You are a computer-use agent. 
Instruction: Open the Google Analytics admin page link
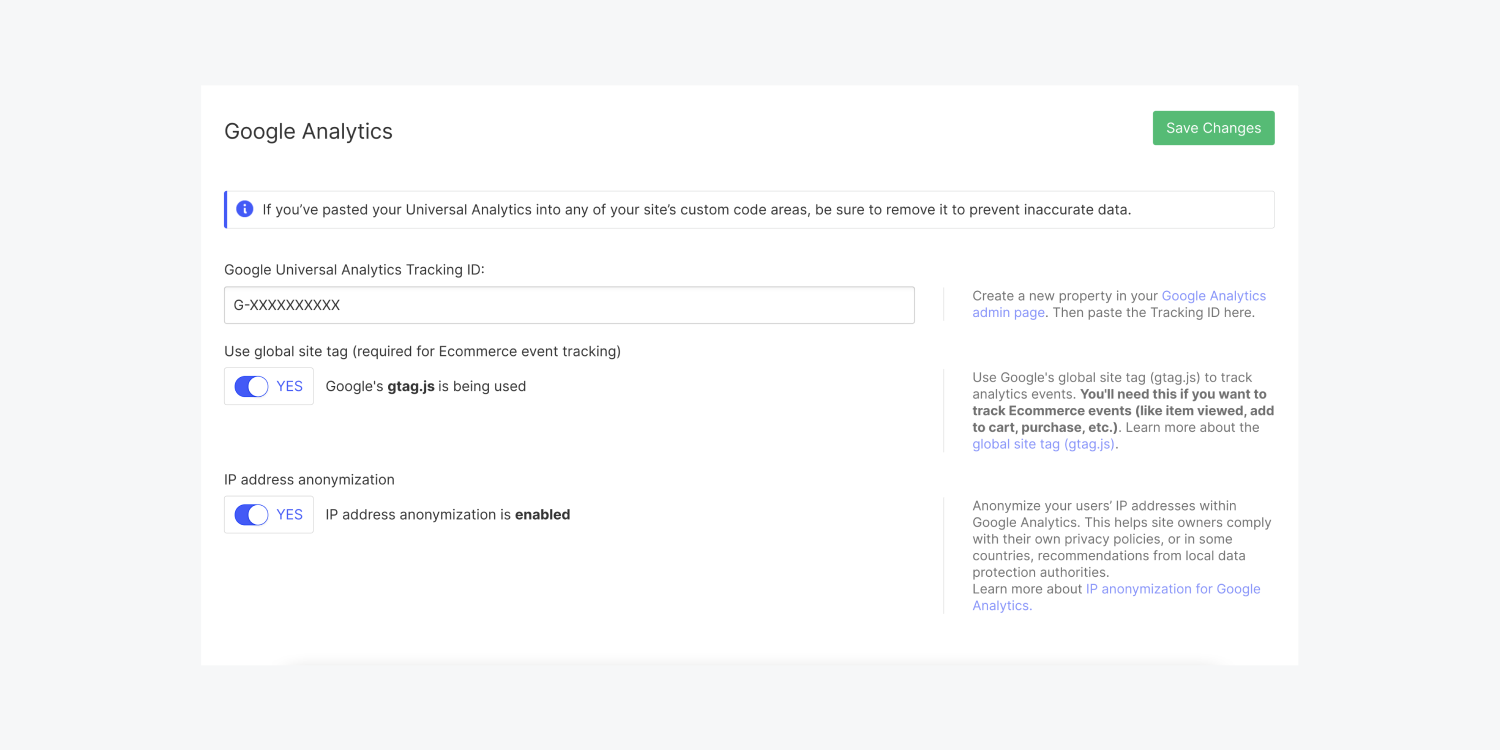(1213, 296)
